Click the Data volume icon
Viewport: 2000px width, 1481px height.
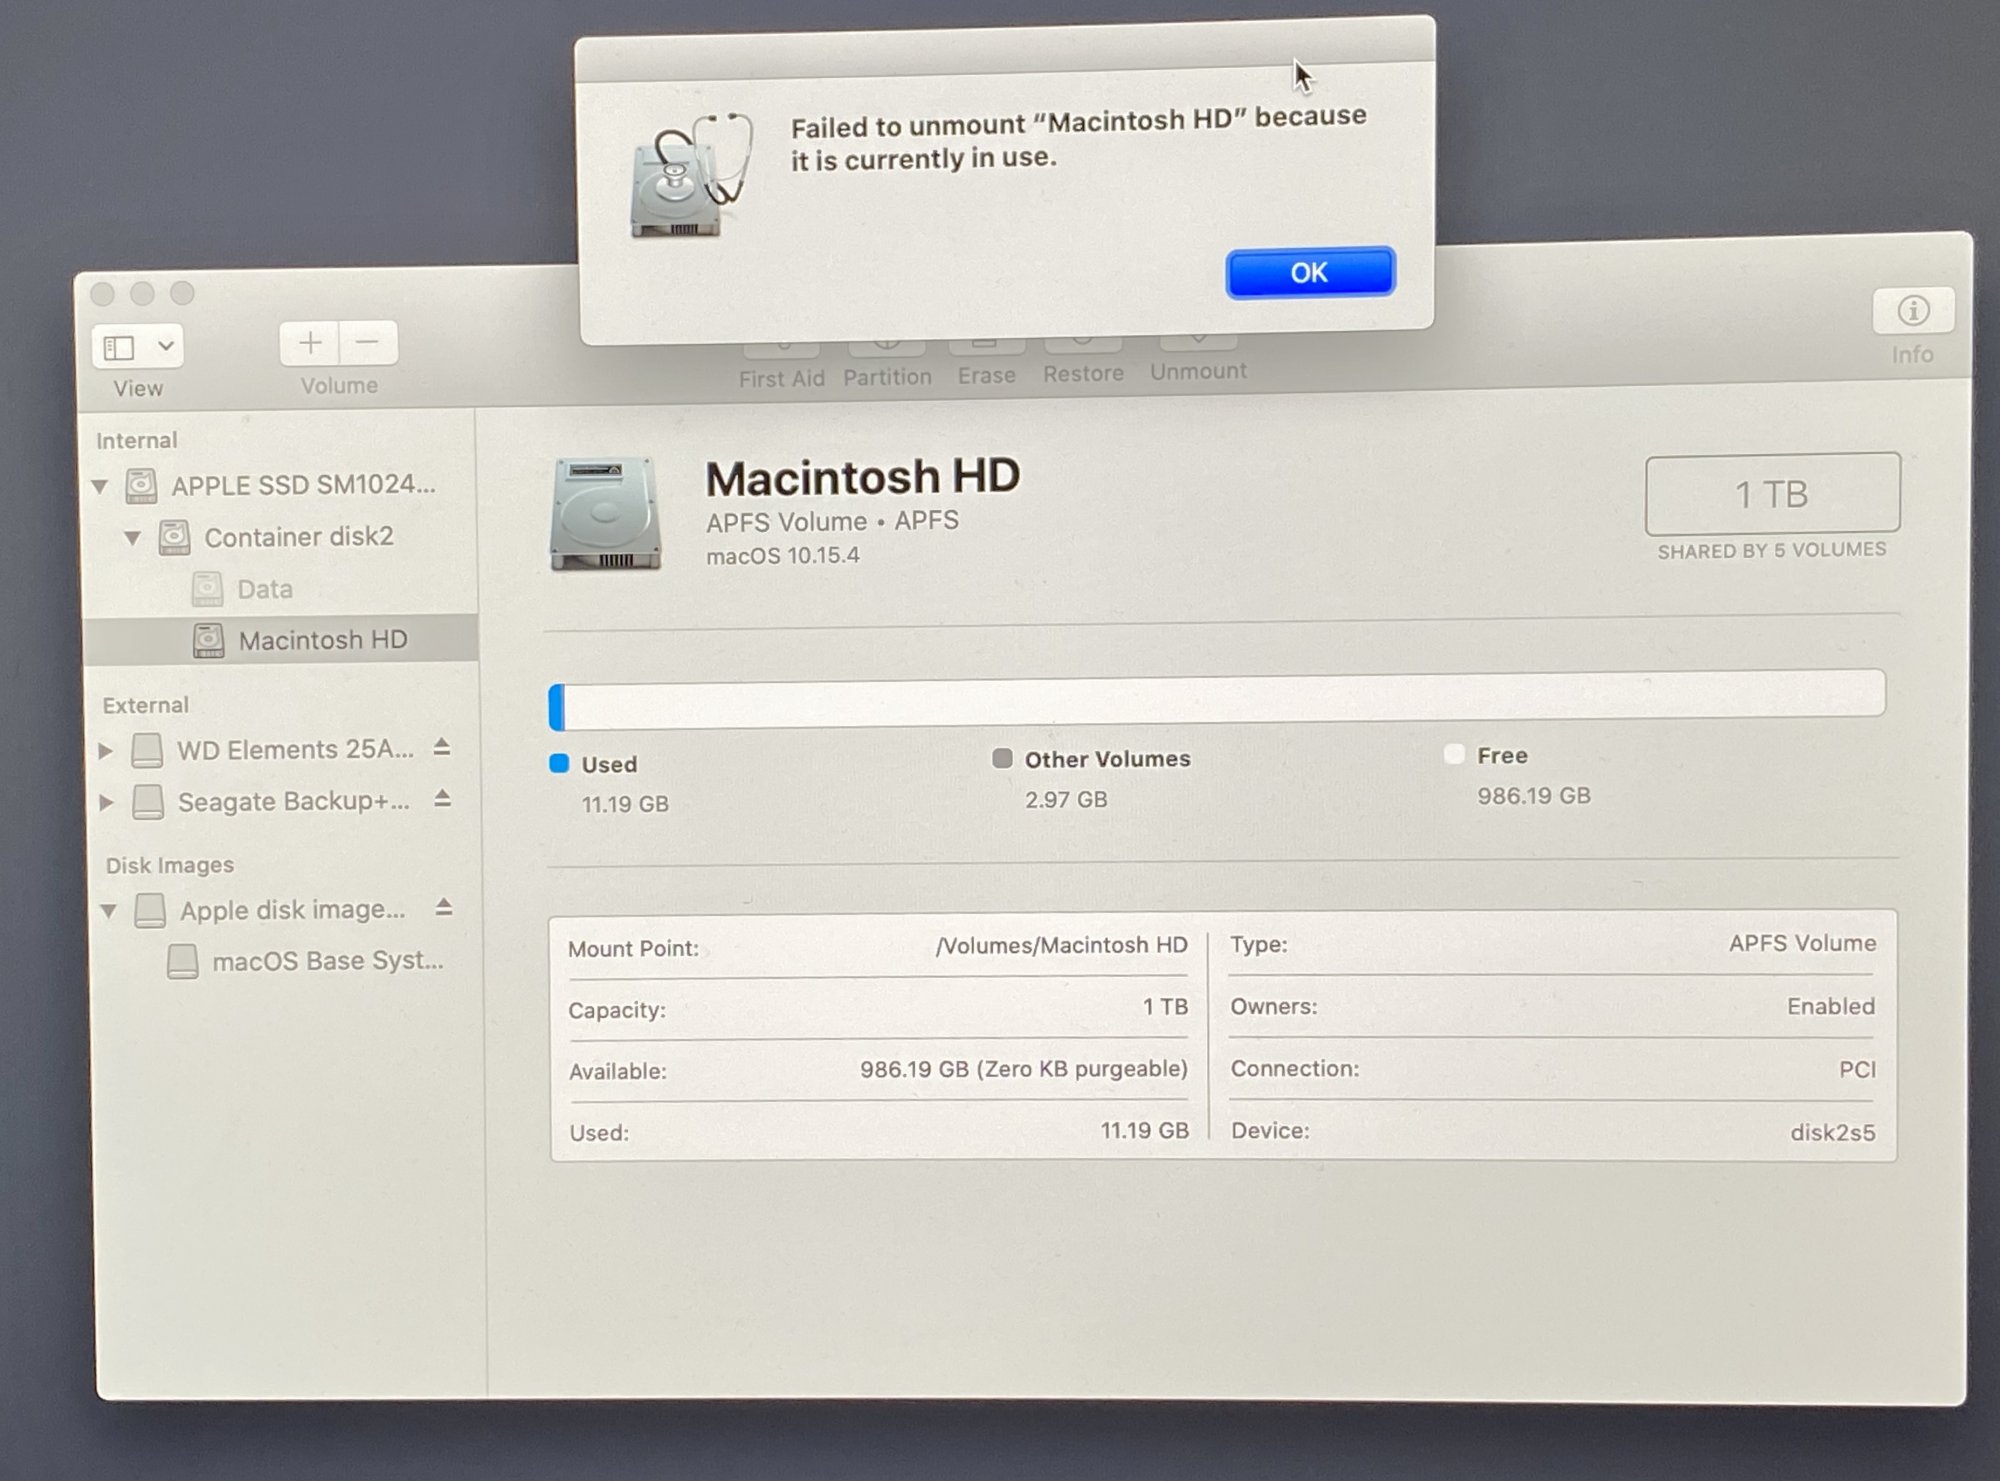tap(207, 589)
